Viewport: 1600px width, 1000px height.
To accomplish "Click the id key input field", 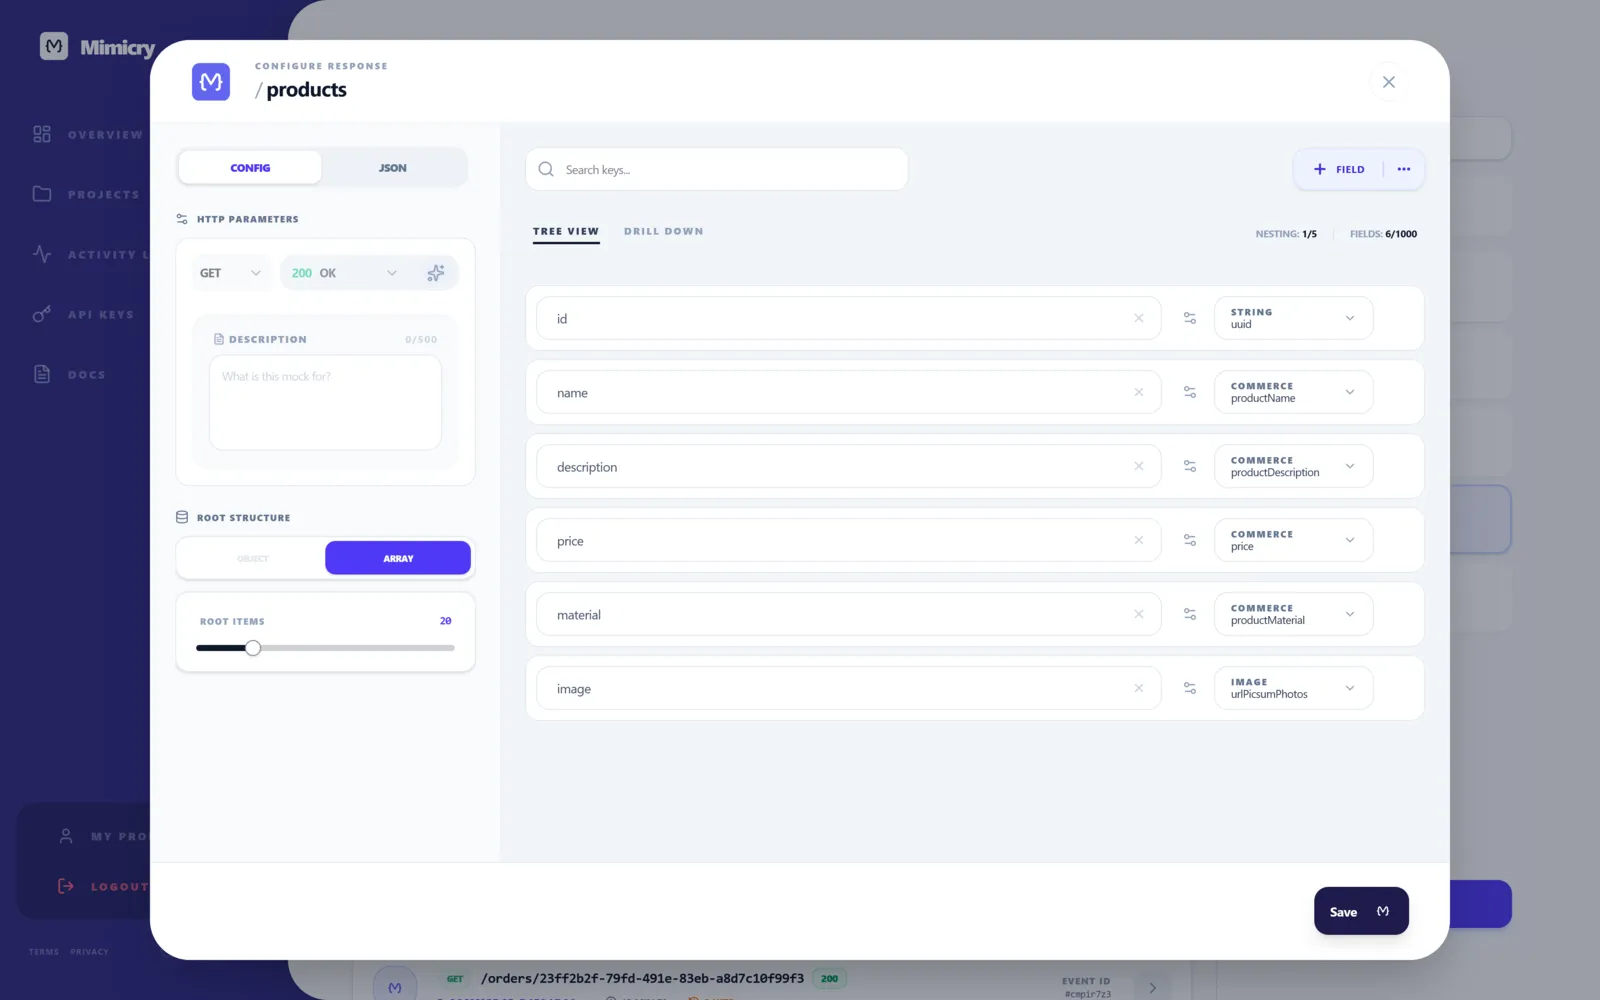I will (849, 318).
